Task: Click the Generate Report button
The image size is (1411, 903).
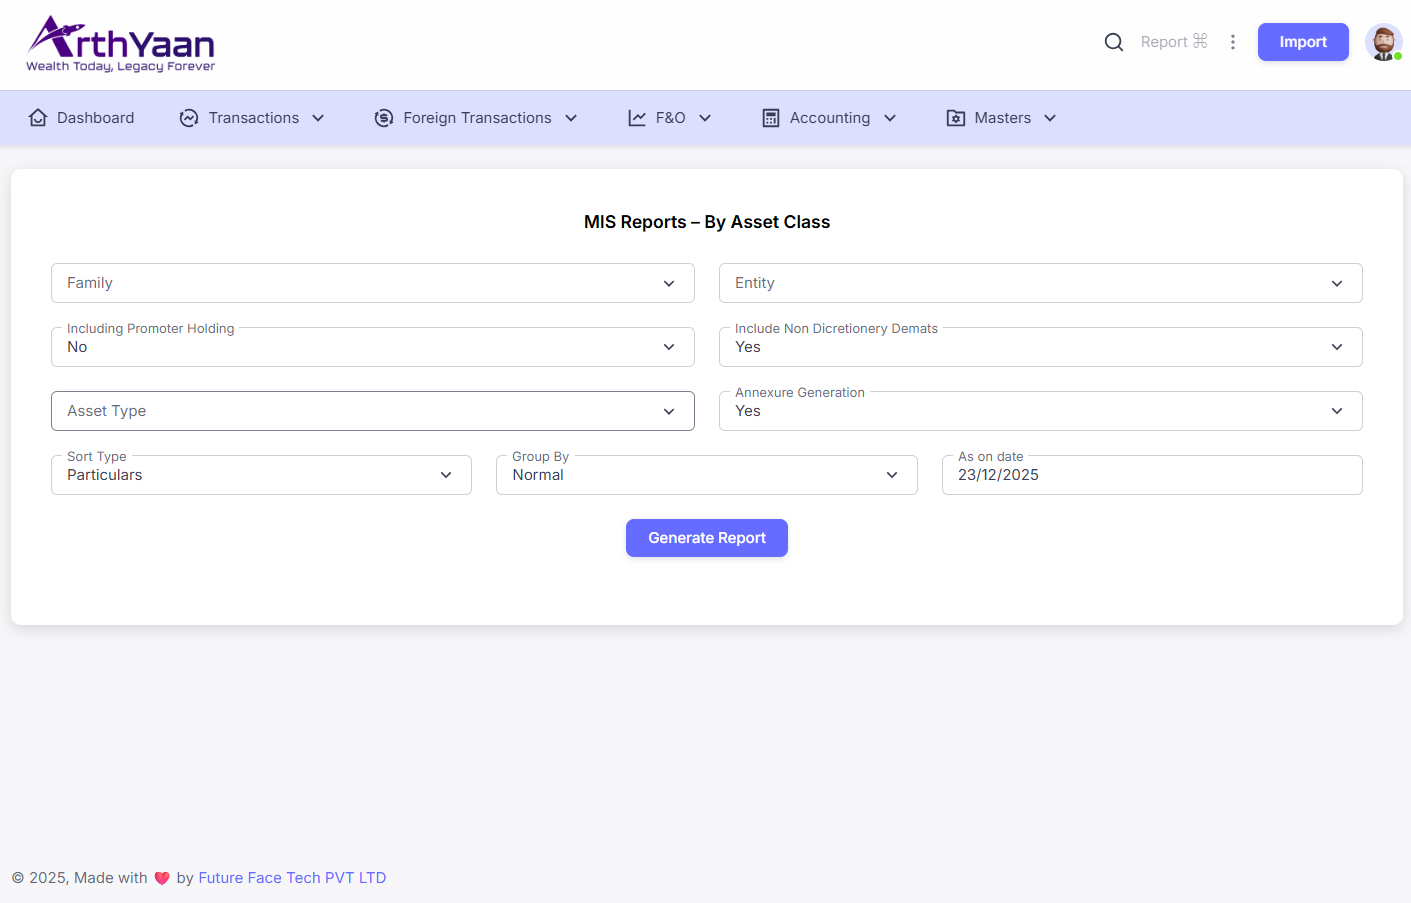Action: point(706,538)
